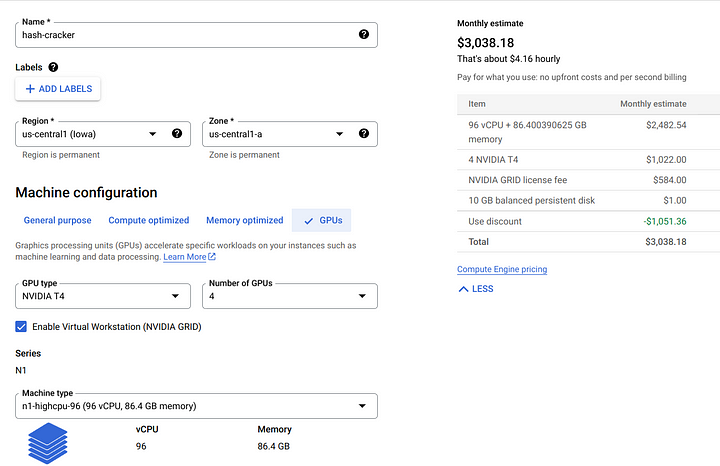Screen dimensions: 720x466
Task: Switch to the General purpose tab
Action: [x=57, y=220]
